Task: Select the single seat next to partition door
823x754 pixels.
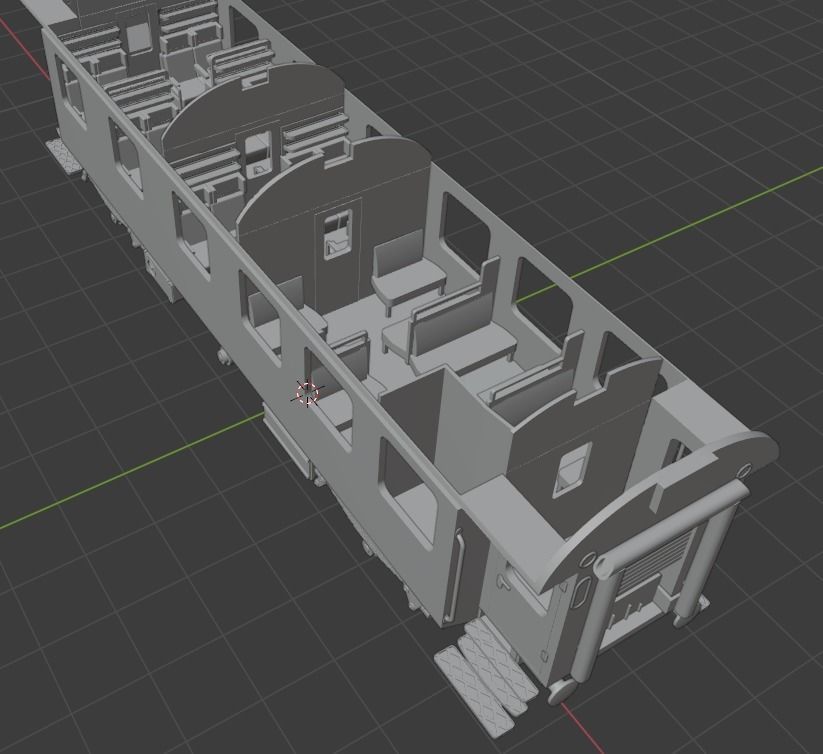Action: pos(407,273)
